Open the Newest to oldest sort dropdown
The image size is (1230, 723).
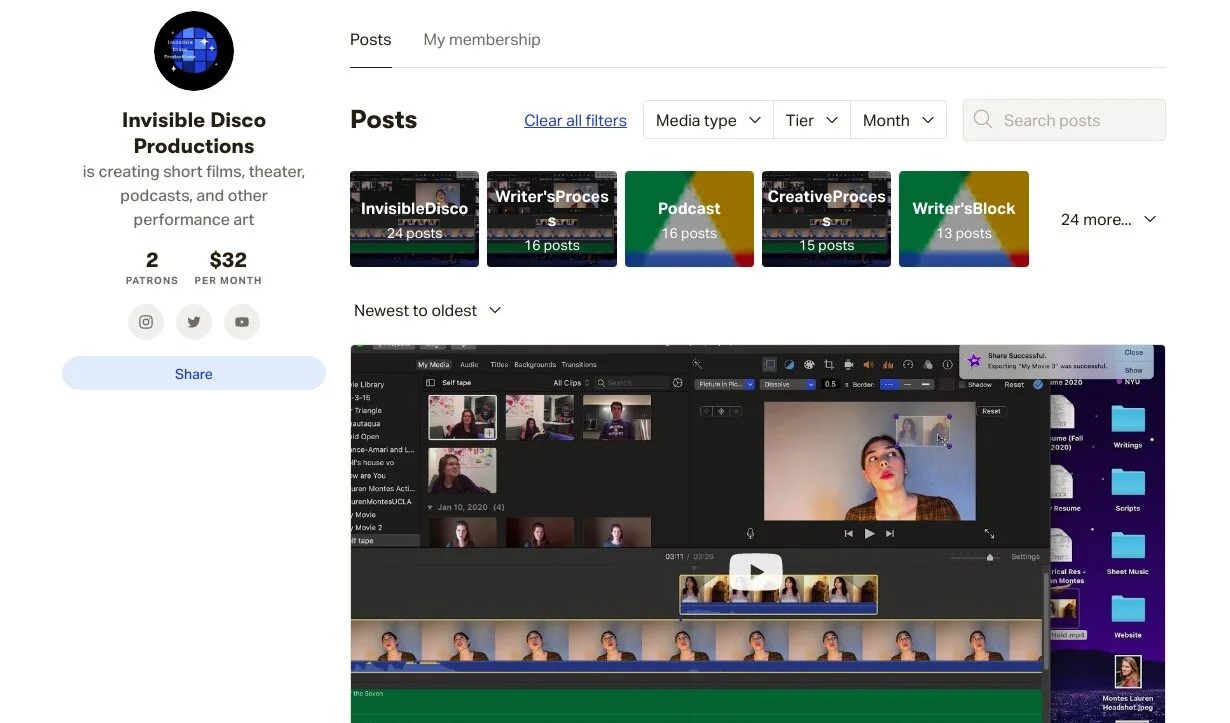click(428, 311)
